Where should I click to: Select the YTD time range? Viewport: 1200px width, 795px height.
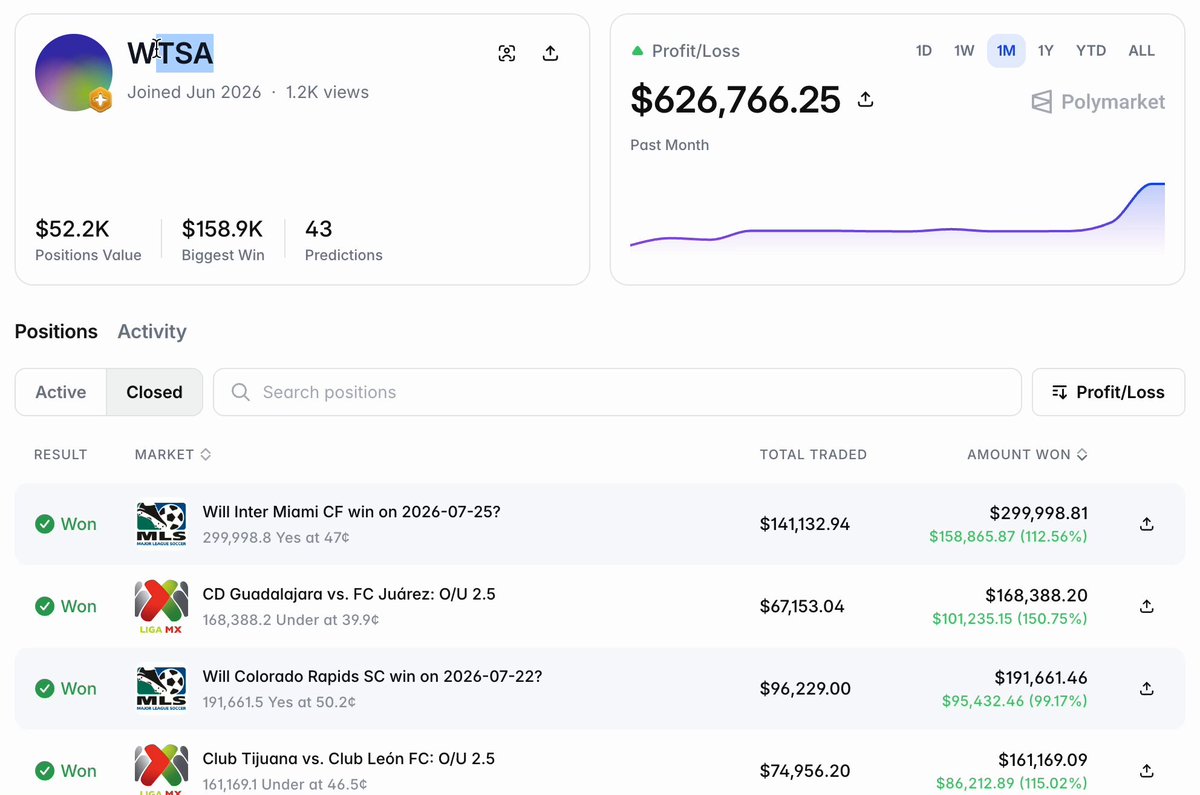(1091, 51)
